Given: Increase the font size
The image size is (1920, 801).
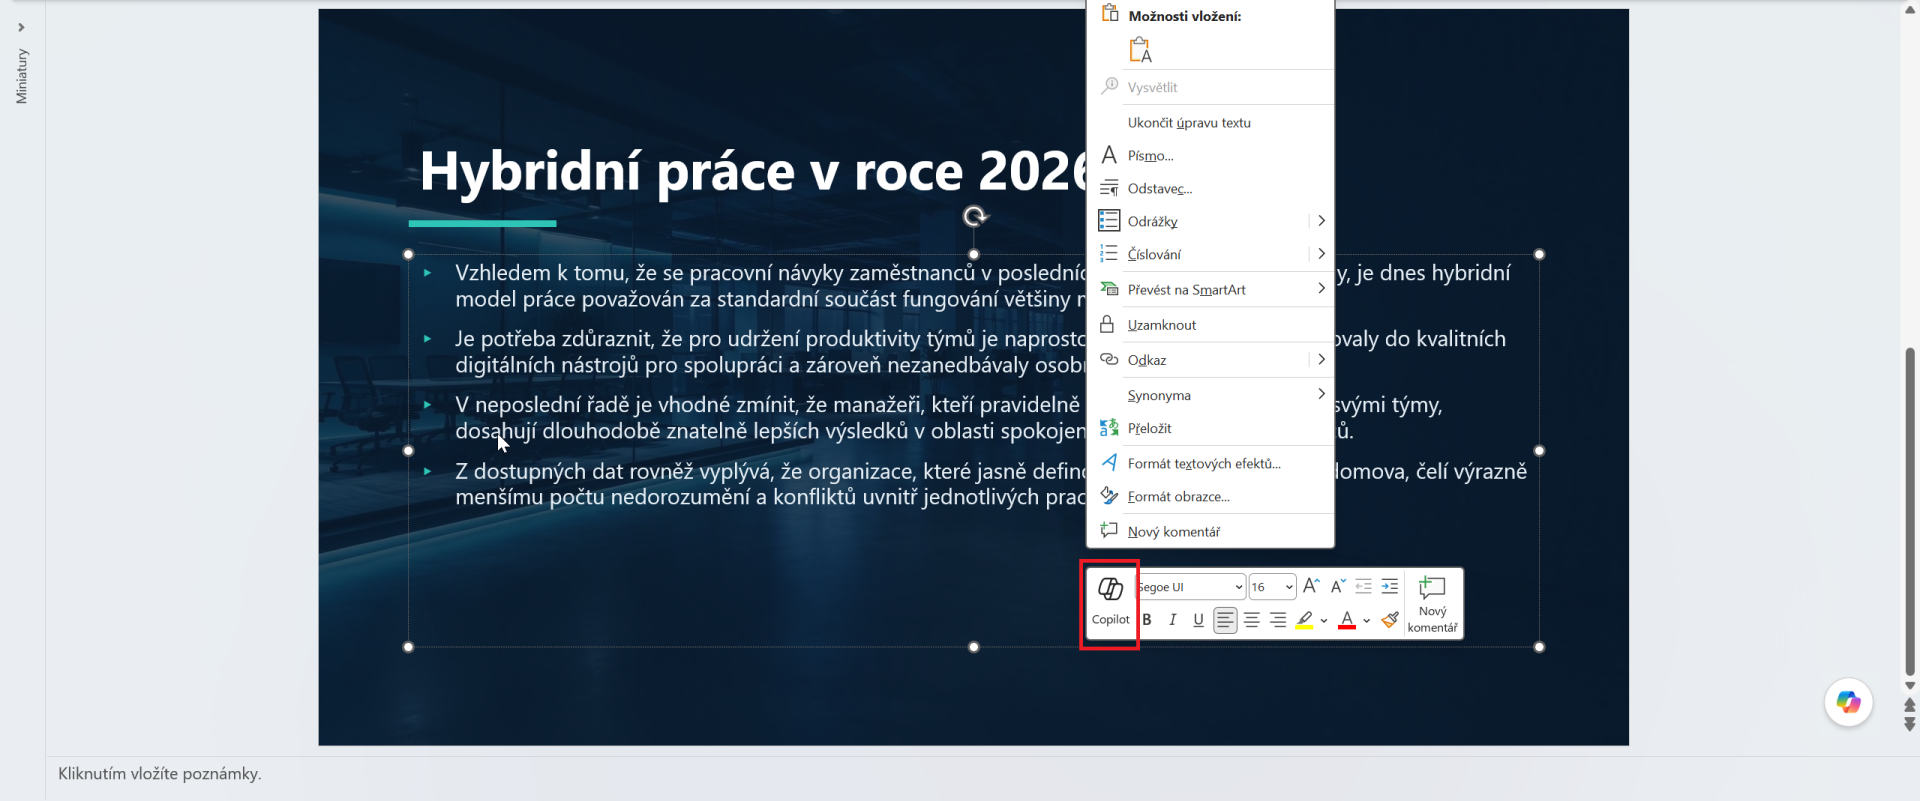Looking at the screenshot, I should 1311,586.
